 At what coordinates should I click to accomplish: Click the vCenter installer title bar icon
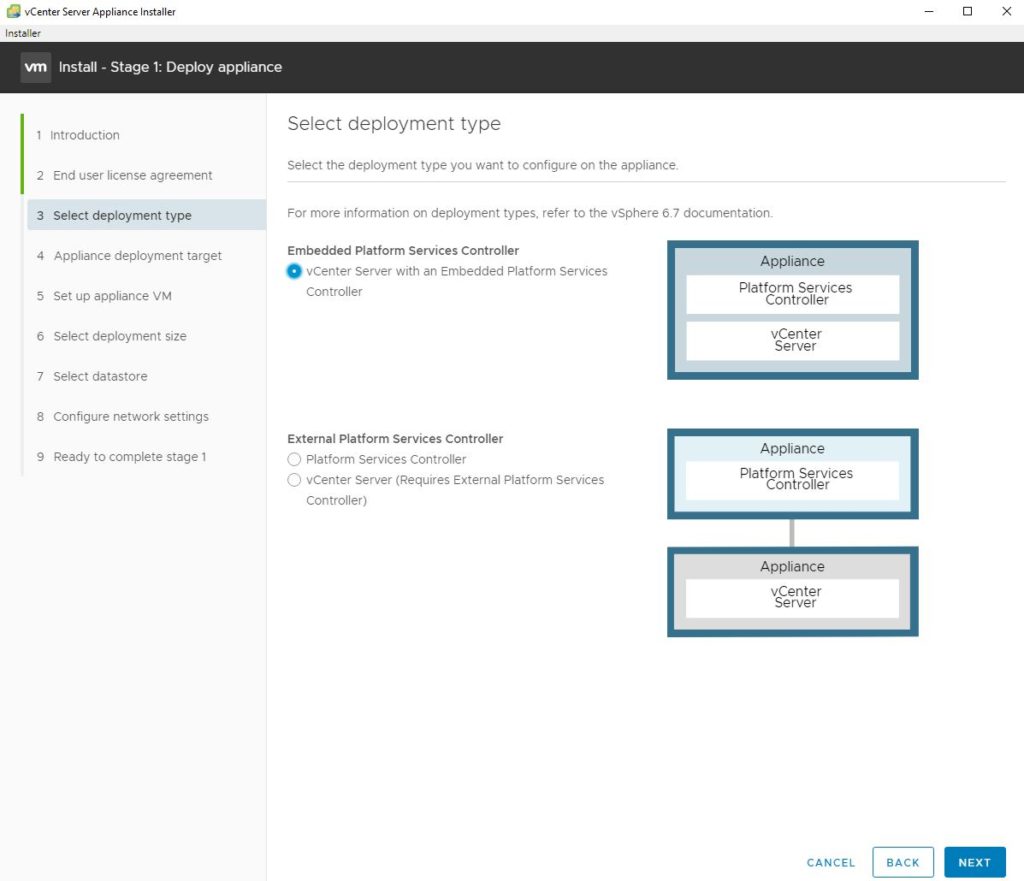pos(13,11)
